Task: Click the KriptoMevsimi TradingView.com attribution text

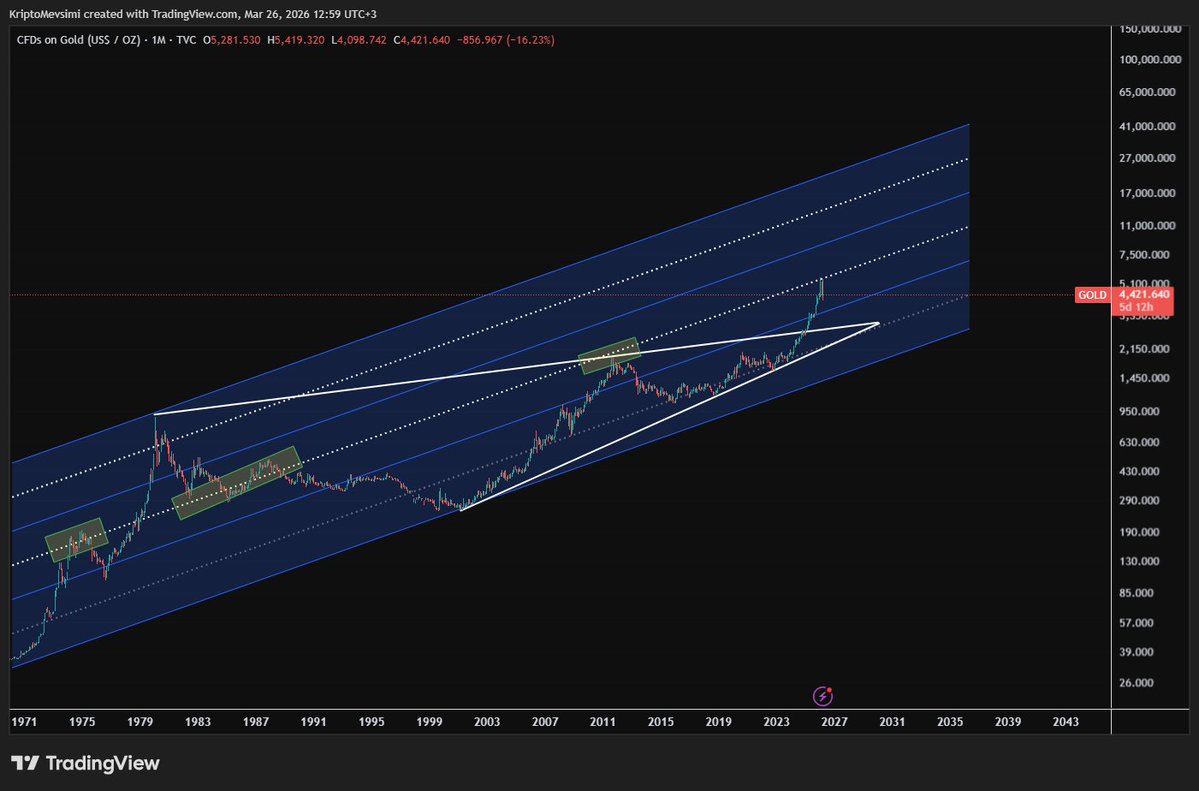Action: click(192, 14)
